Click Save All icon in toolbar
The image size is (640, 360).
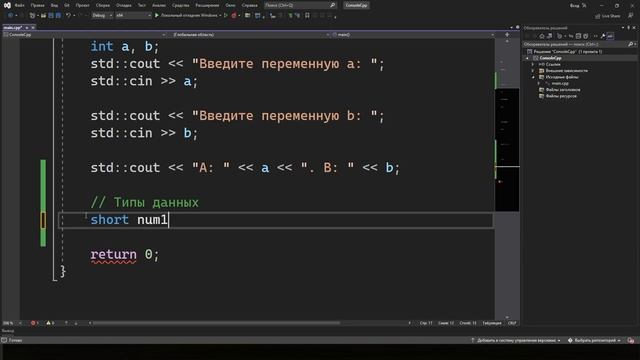pyautogui.click(x=58, y=16)
